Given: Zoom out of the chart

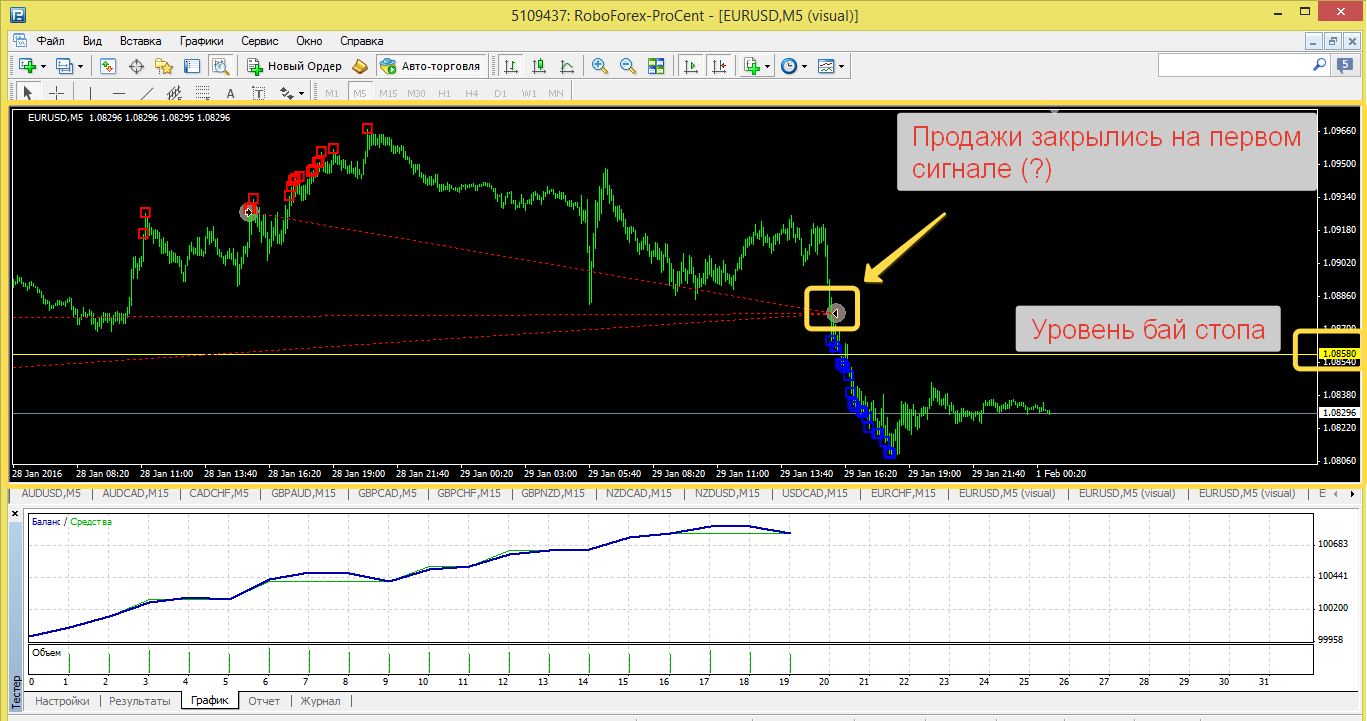Looking at the screenshot, I should (x=628, y=66).
